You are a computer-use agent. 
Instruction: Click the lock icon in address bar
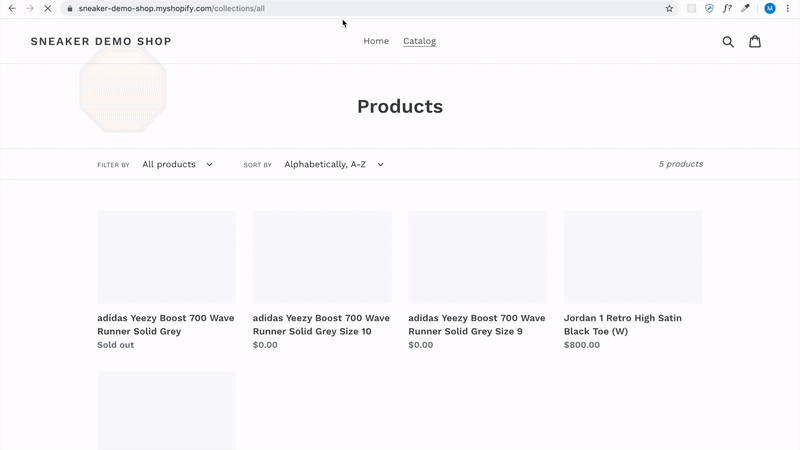tap(70, 9)
